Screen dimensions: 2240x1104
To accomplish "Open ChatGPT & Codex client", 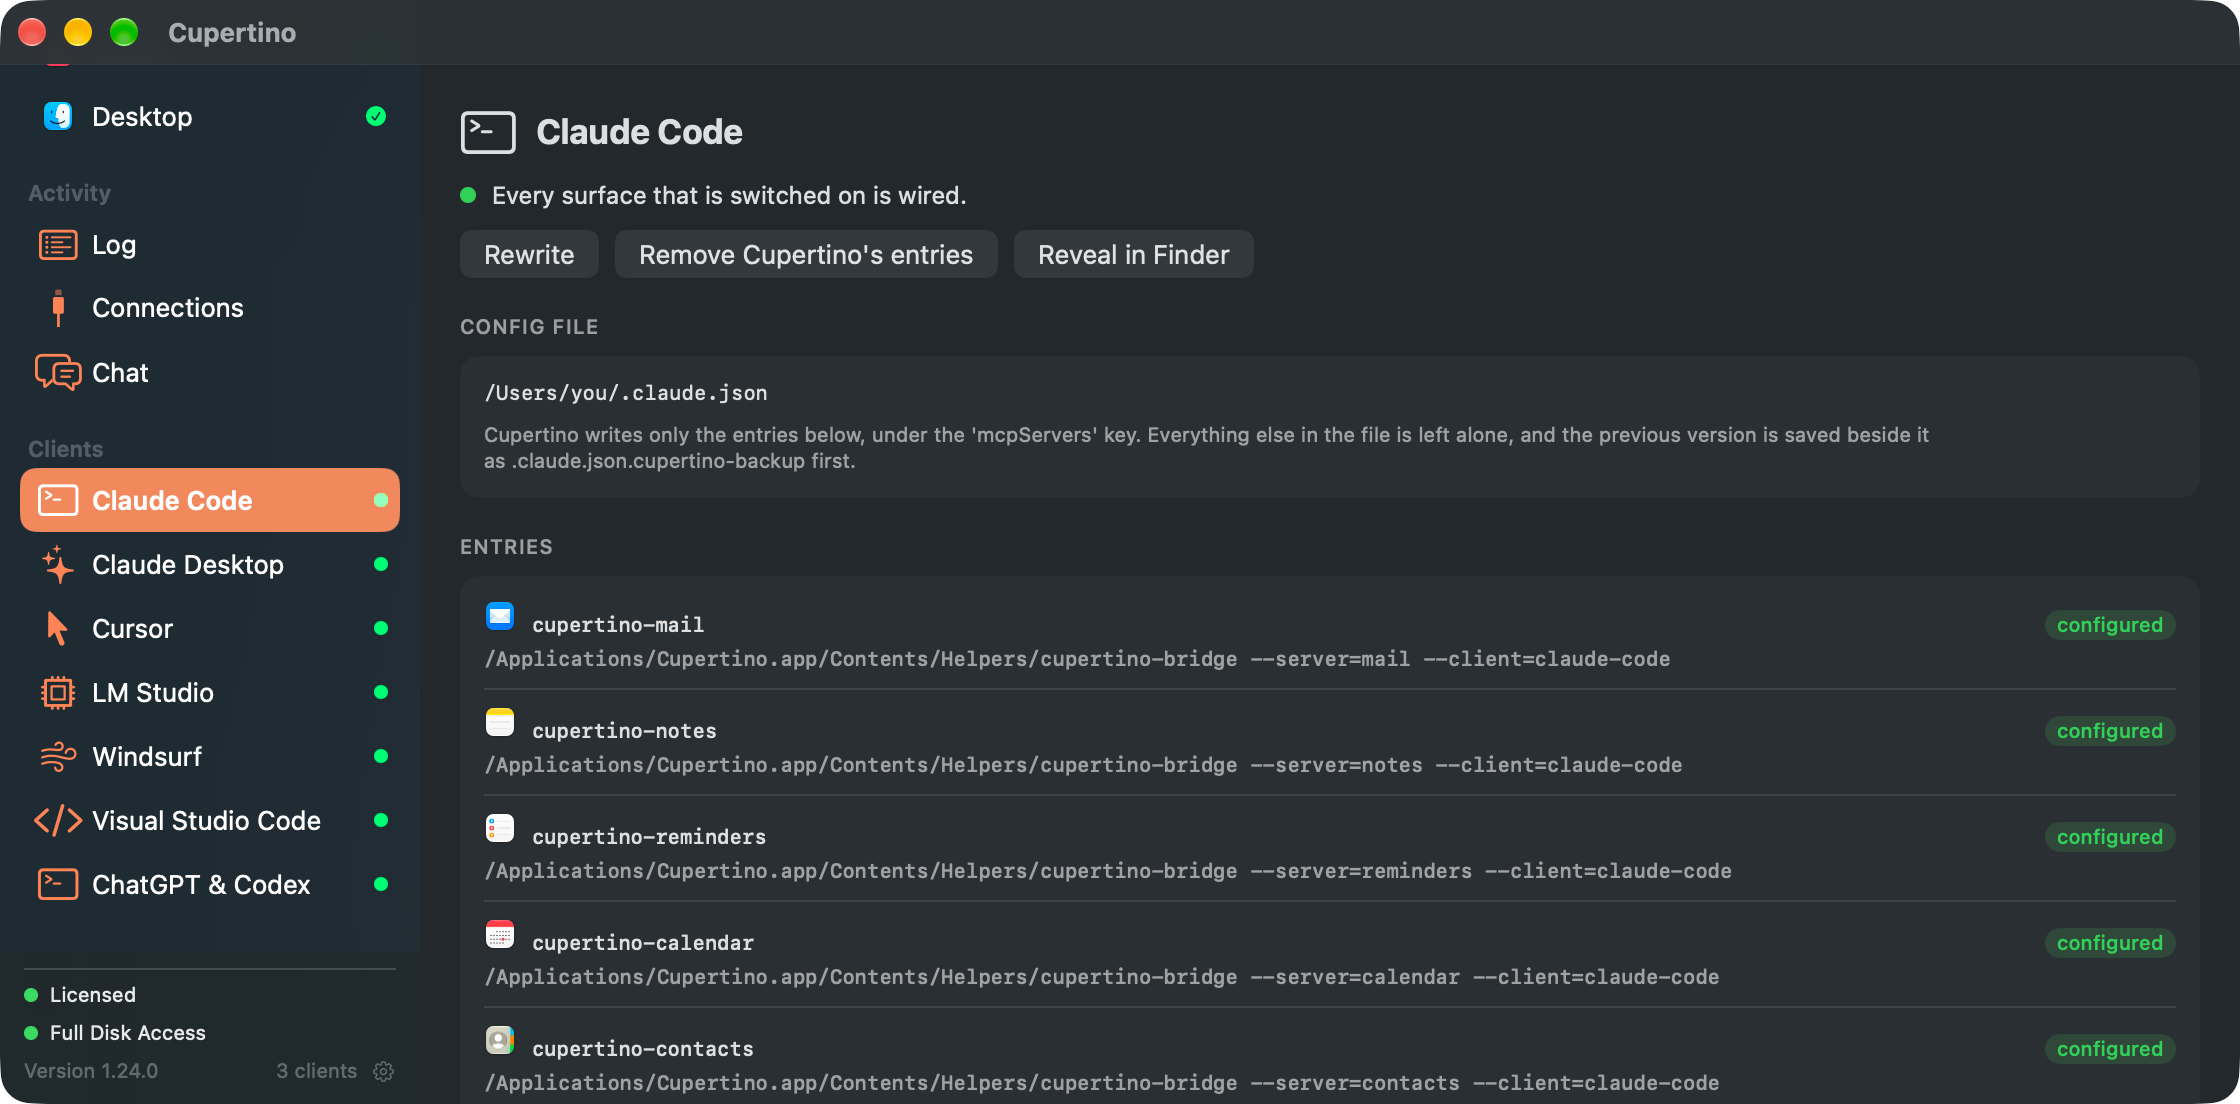I will (210, 885).
